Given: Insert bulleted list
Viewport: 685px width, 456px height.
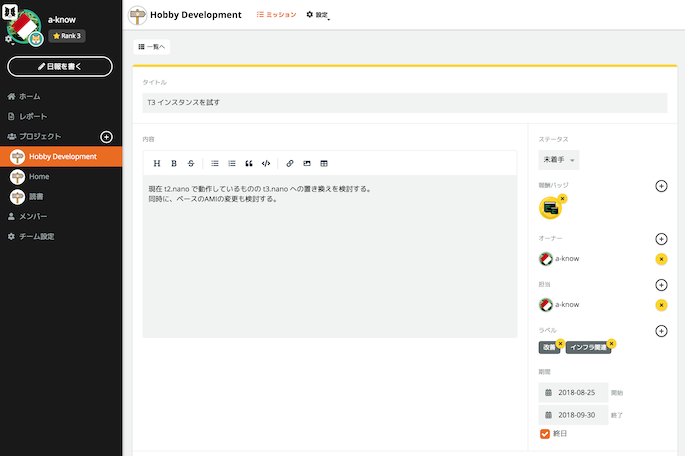Looking at the screenshot, I should (215, 163).
